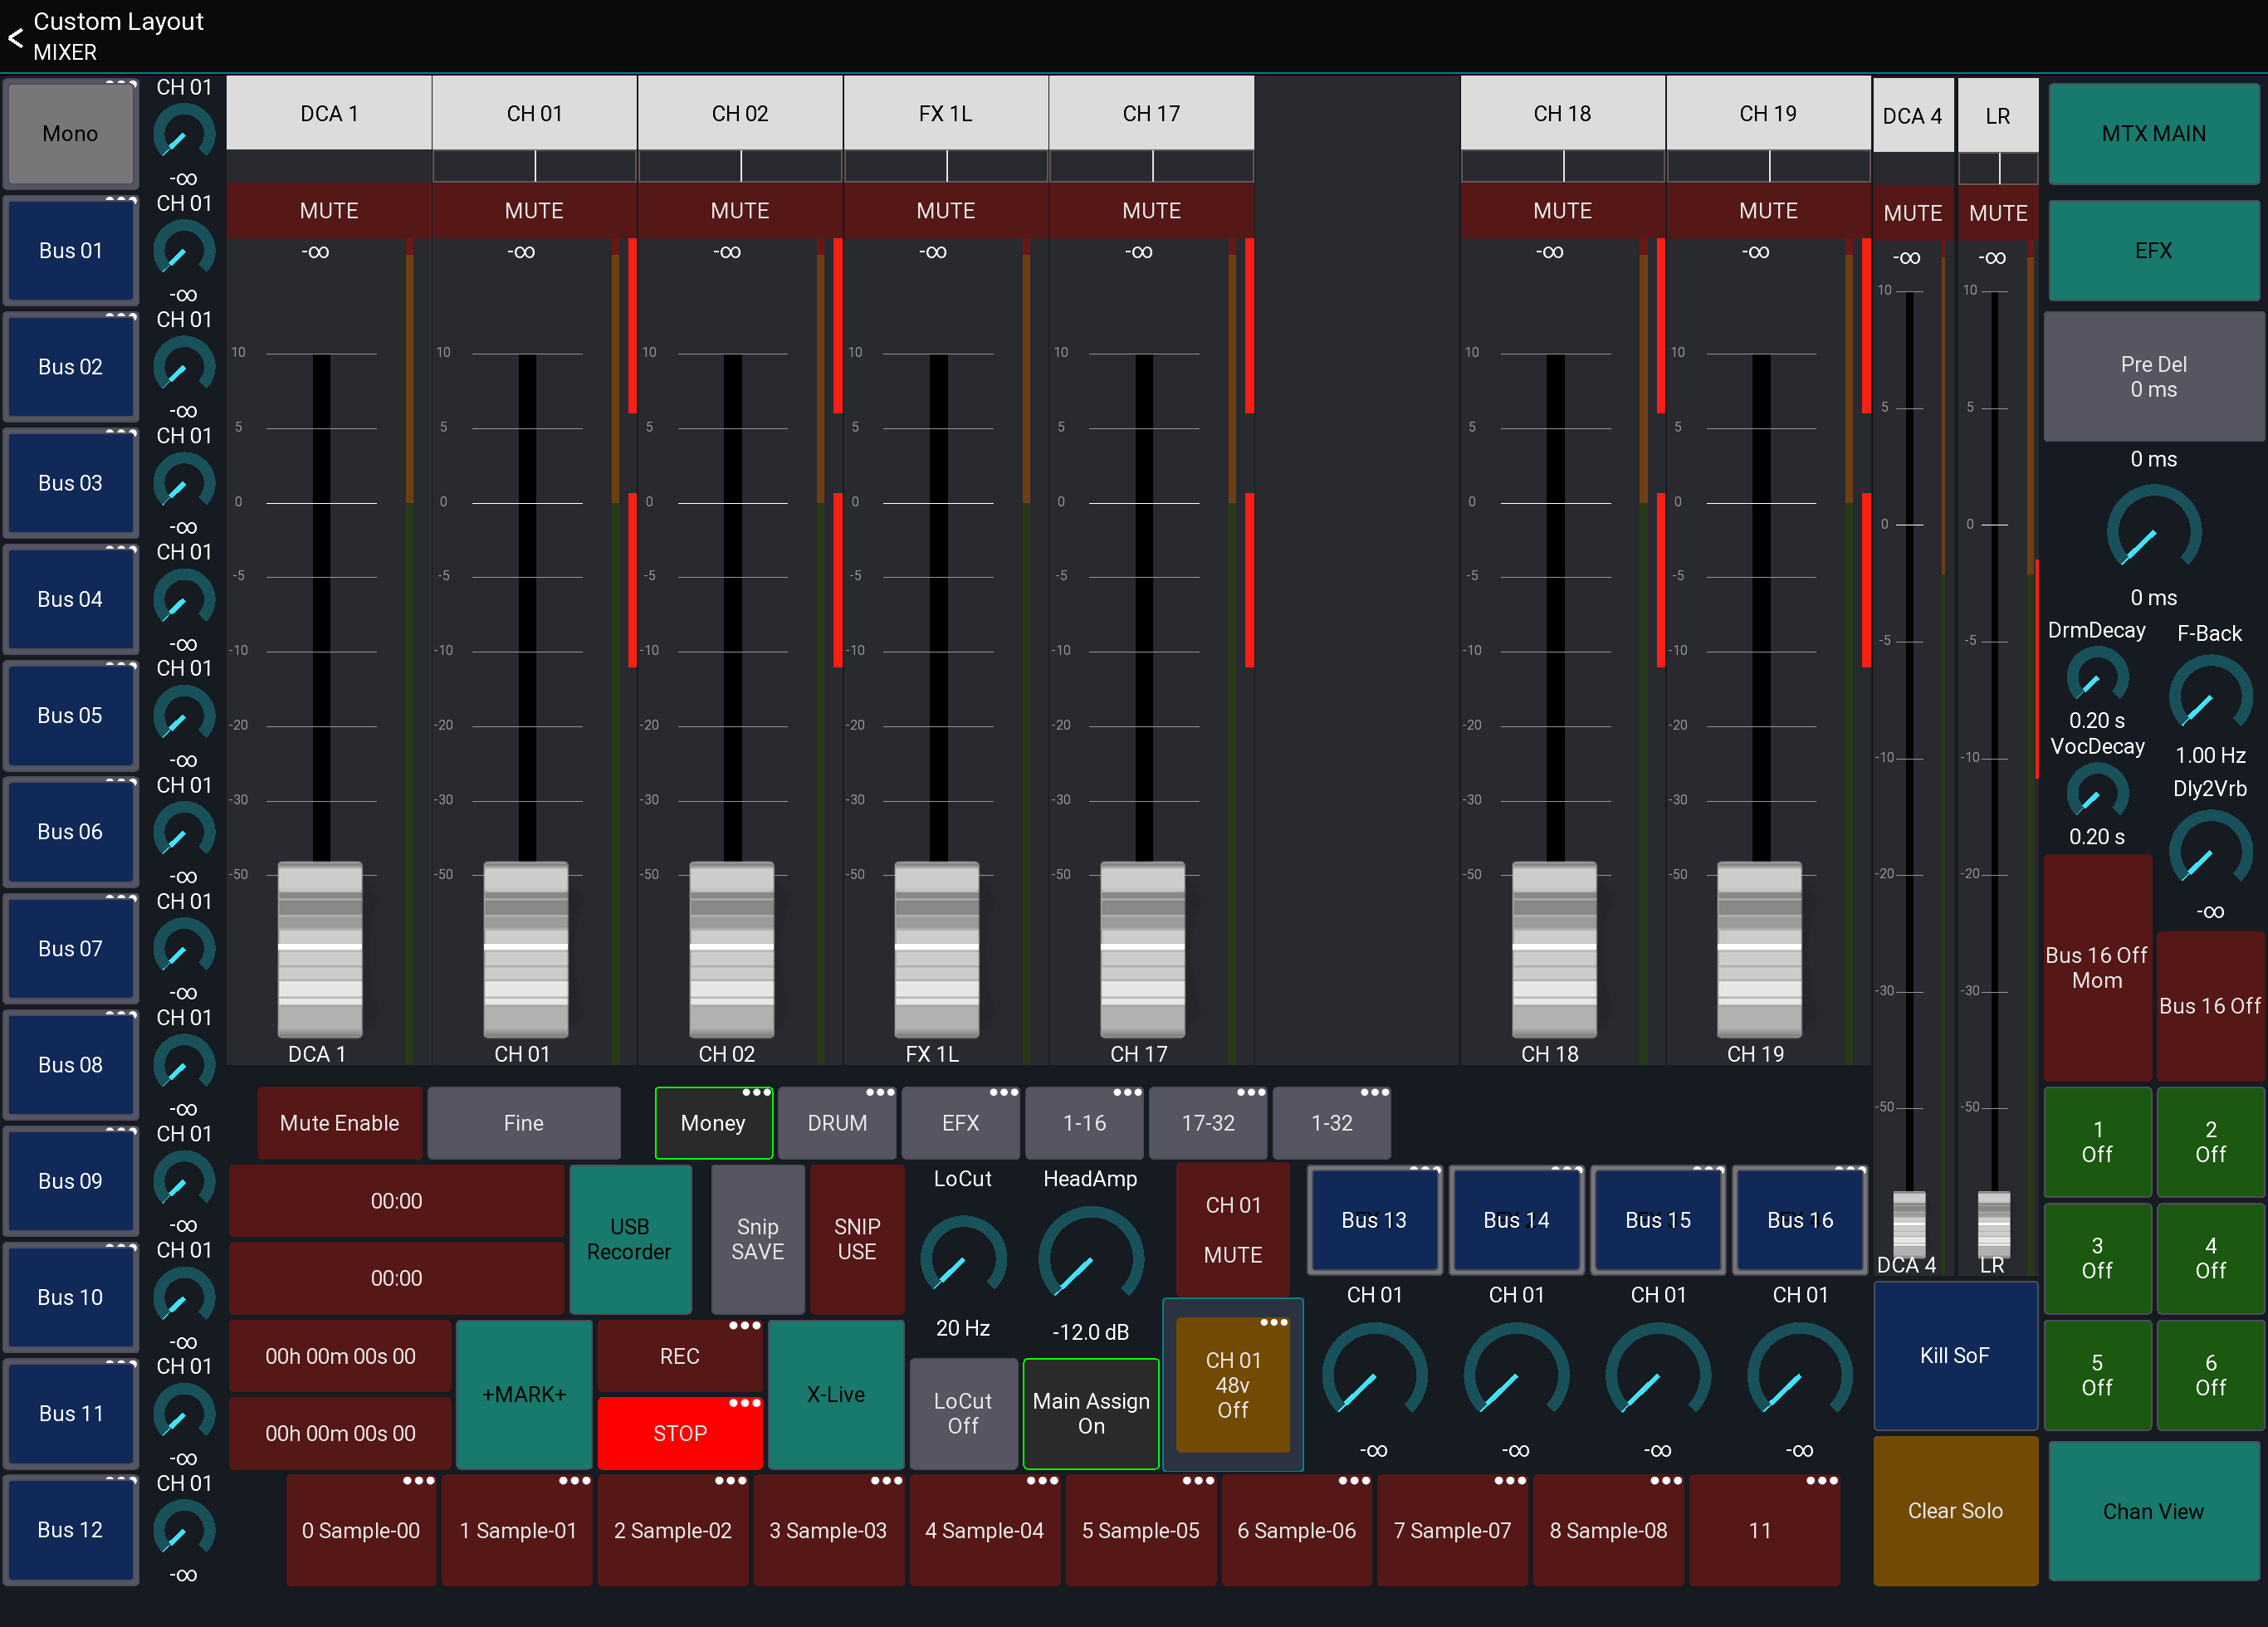Click the F-Back knob
The width and height of the screenshot is (2268, 1627).
[2209, 696]
